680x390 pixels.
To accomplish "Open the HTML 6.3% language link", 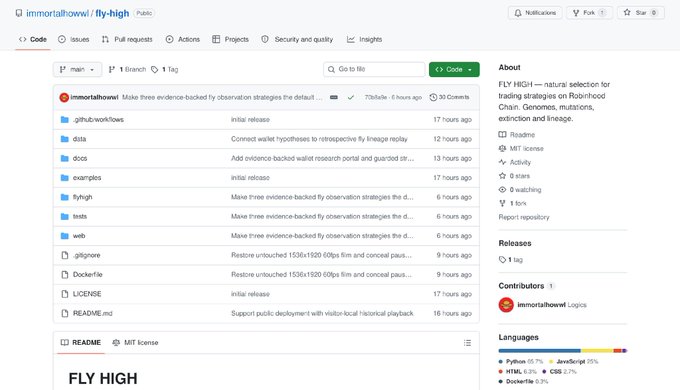I will 517,372.
